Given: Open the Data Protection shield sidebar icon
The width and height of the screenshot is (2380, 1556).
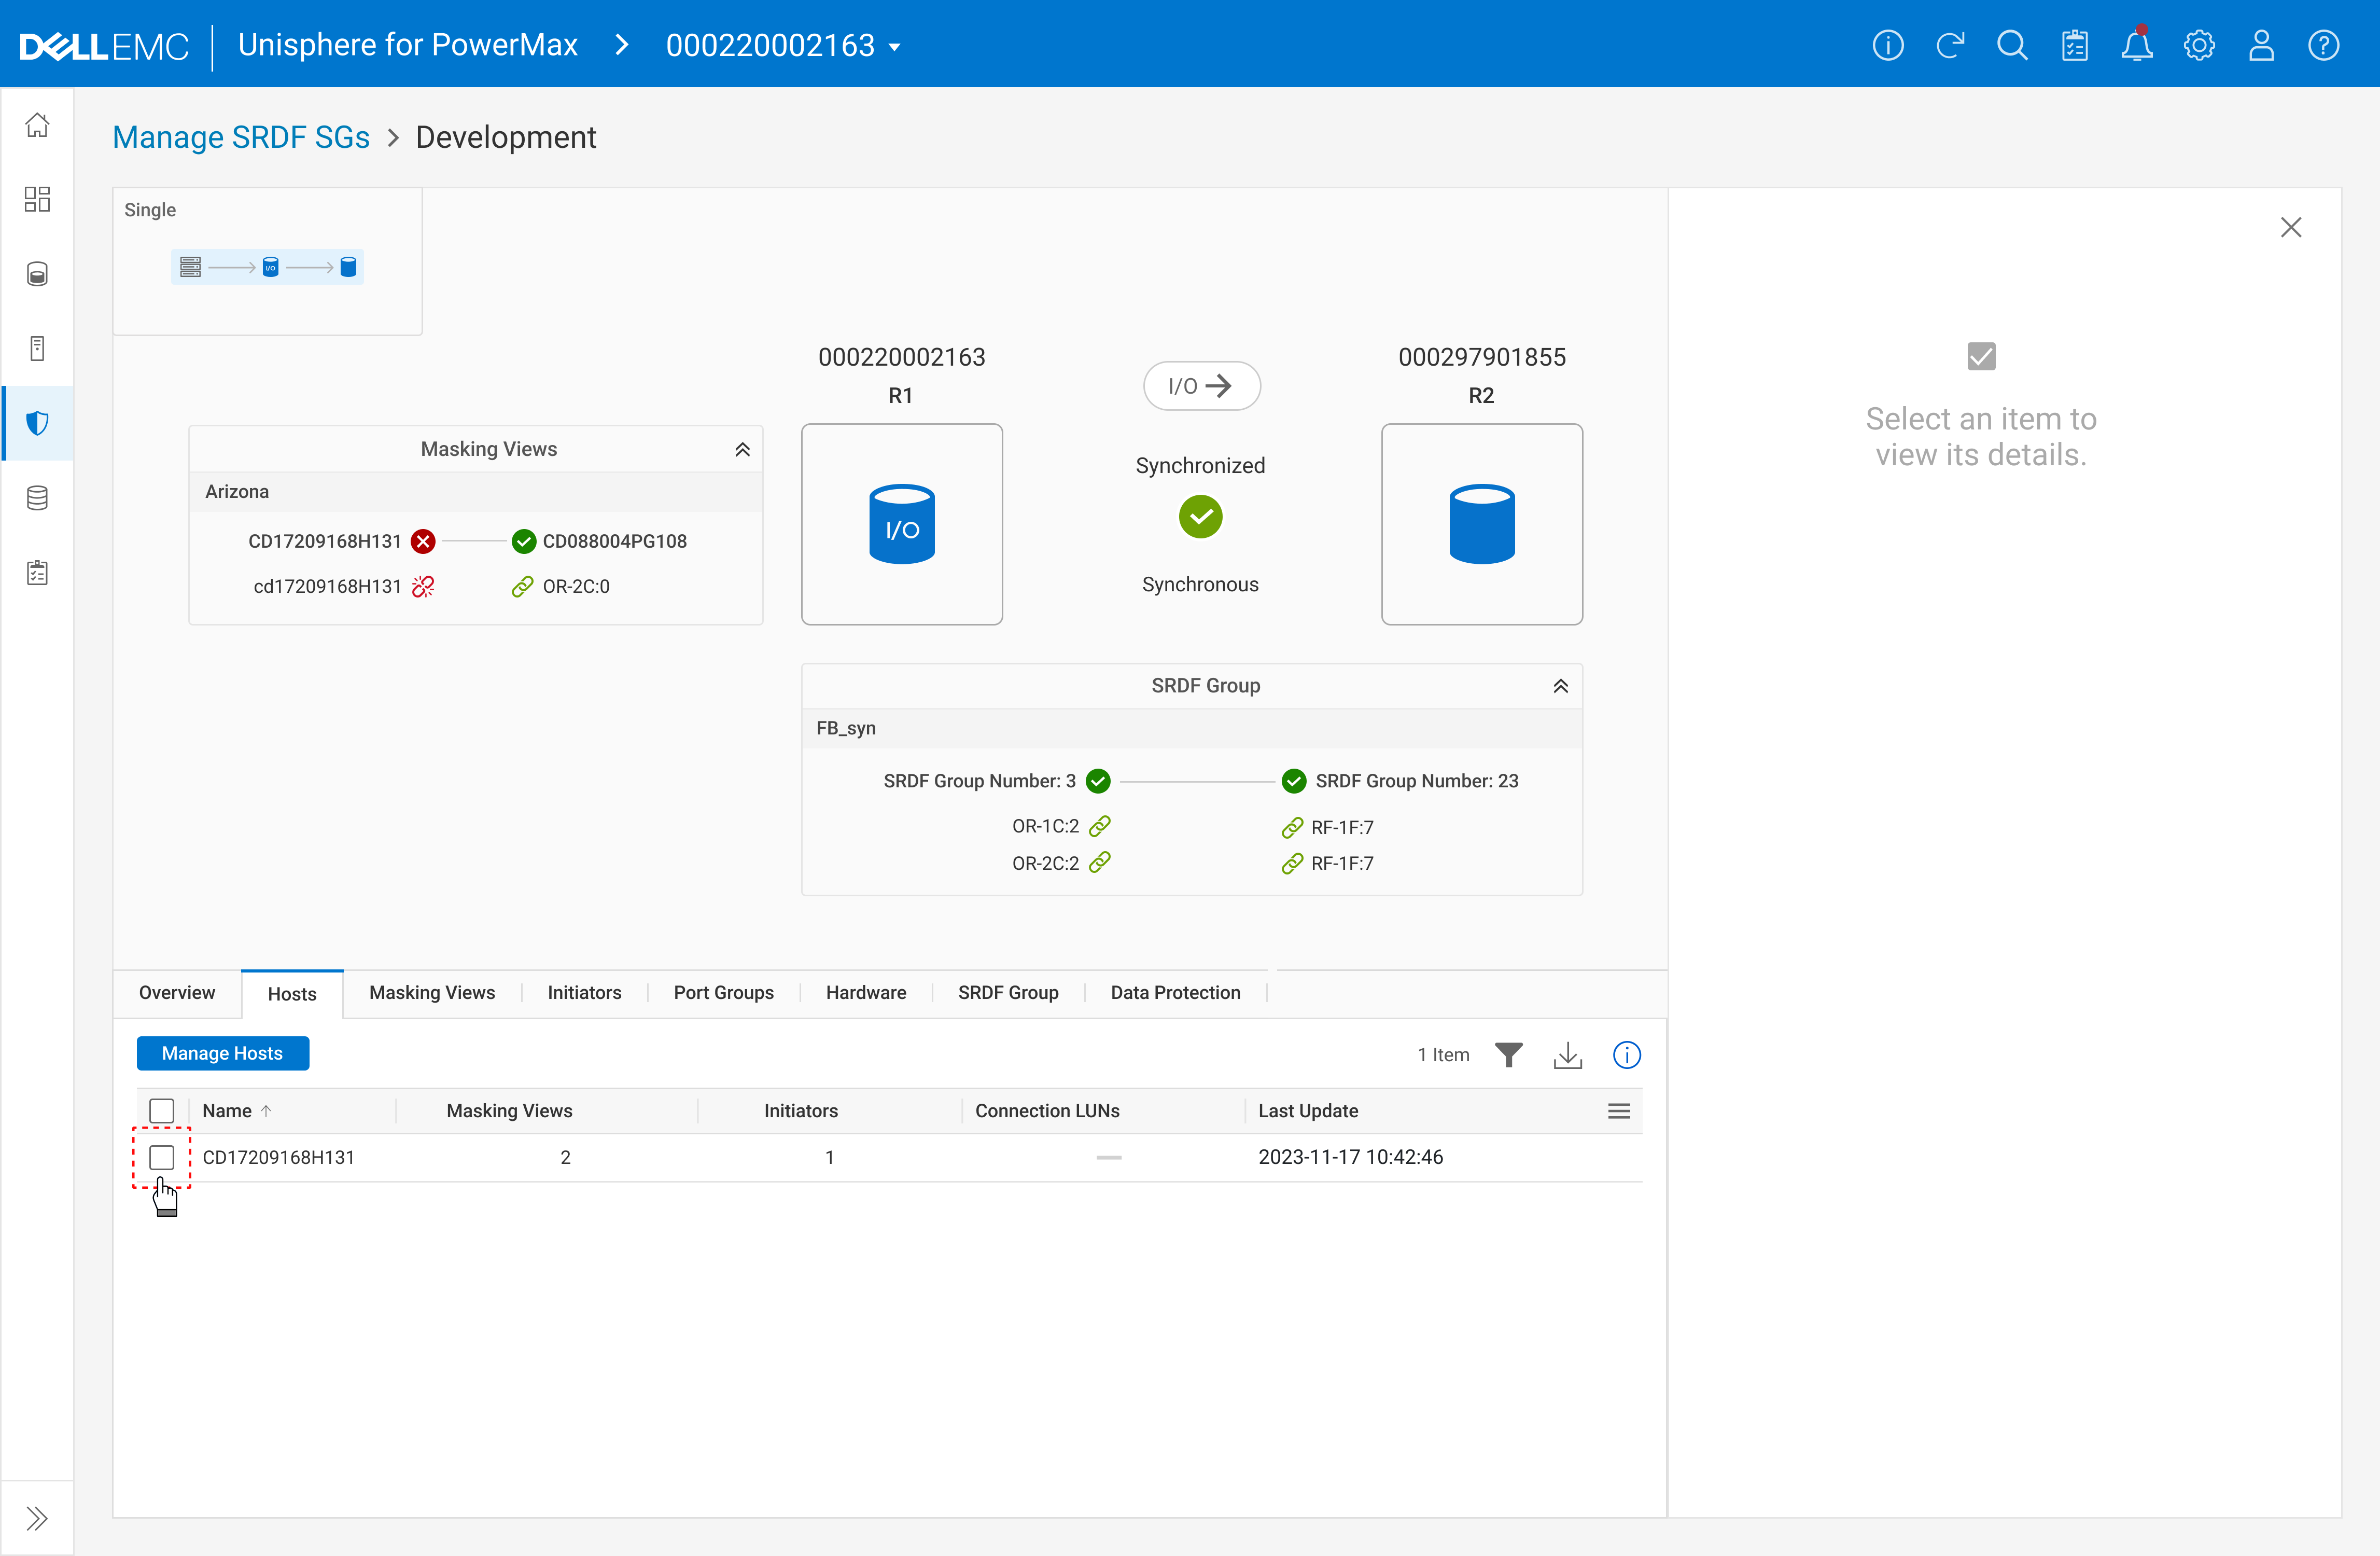Looking at the screenshot, I should [37, 423].
